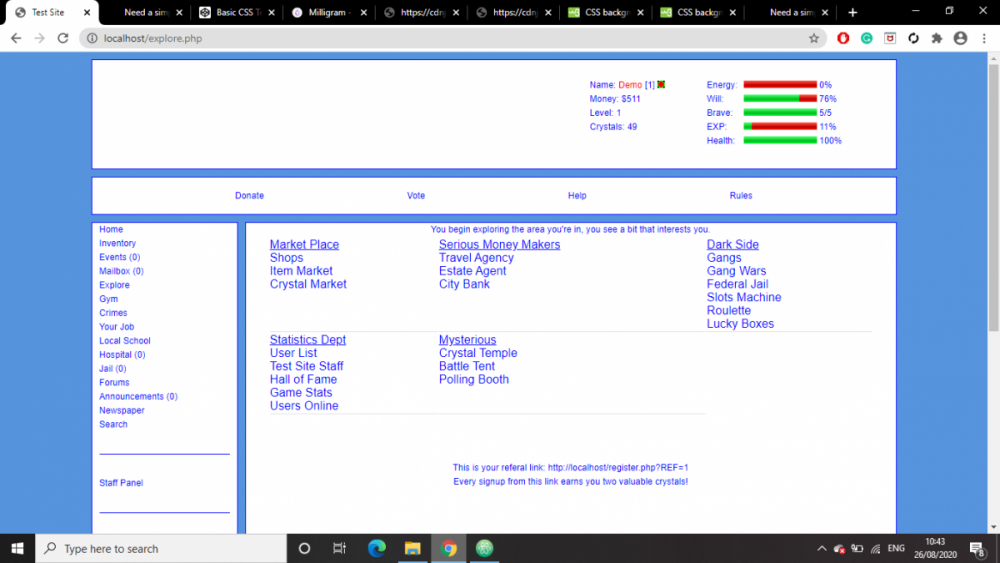The width and height of the screenshot is (1000, 563).
Task: Open Task View in the taskbar
Action: pos(340,548)
